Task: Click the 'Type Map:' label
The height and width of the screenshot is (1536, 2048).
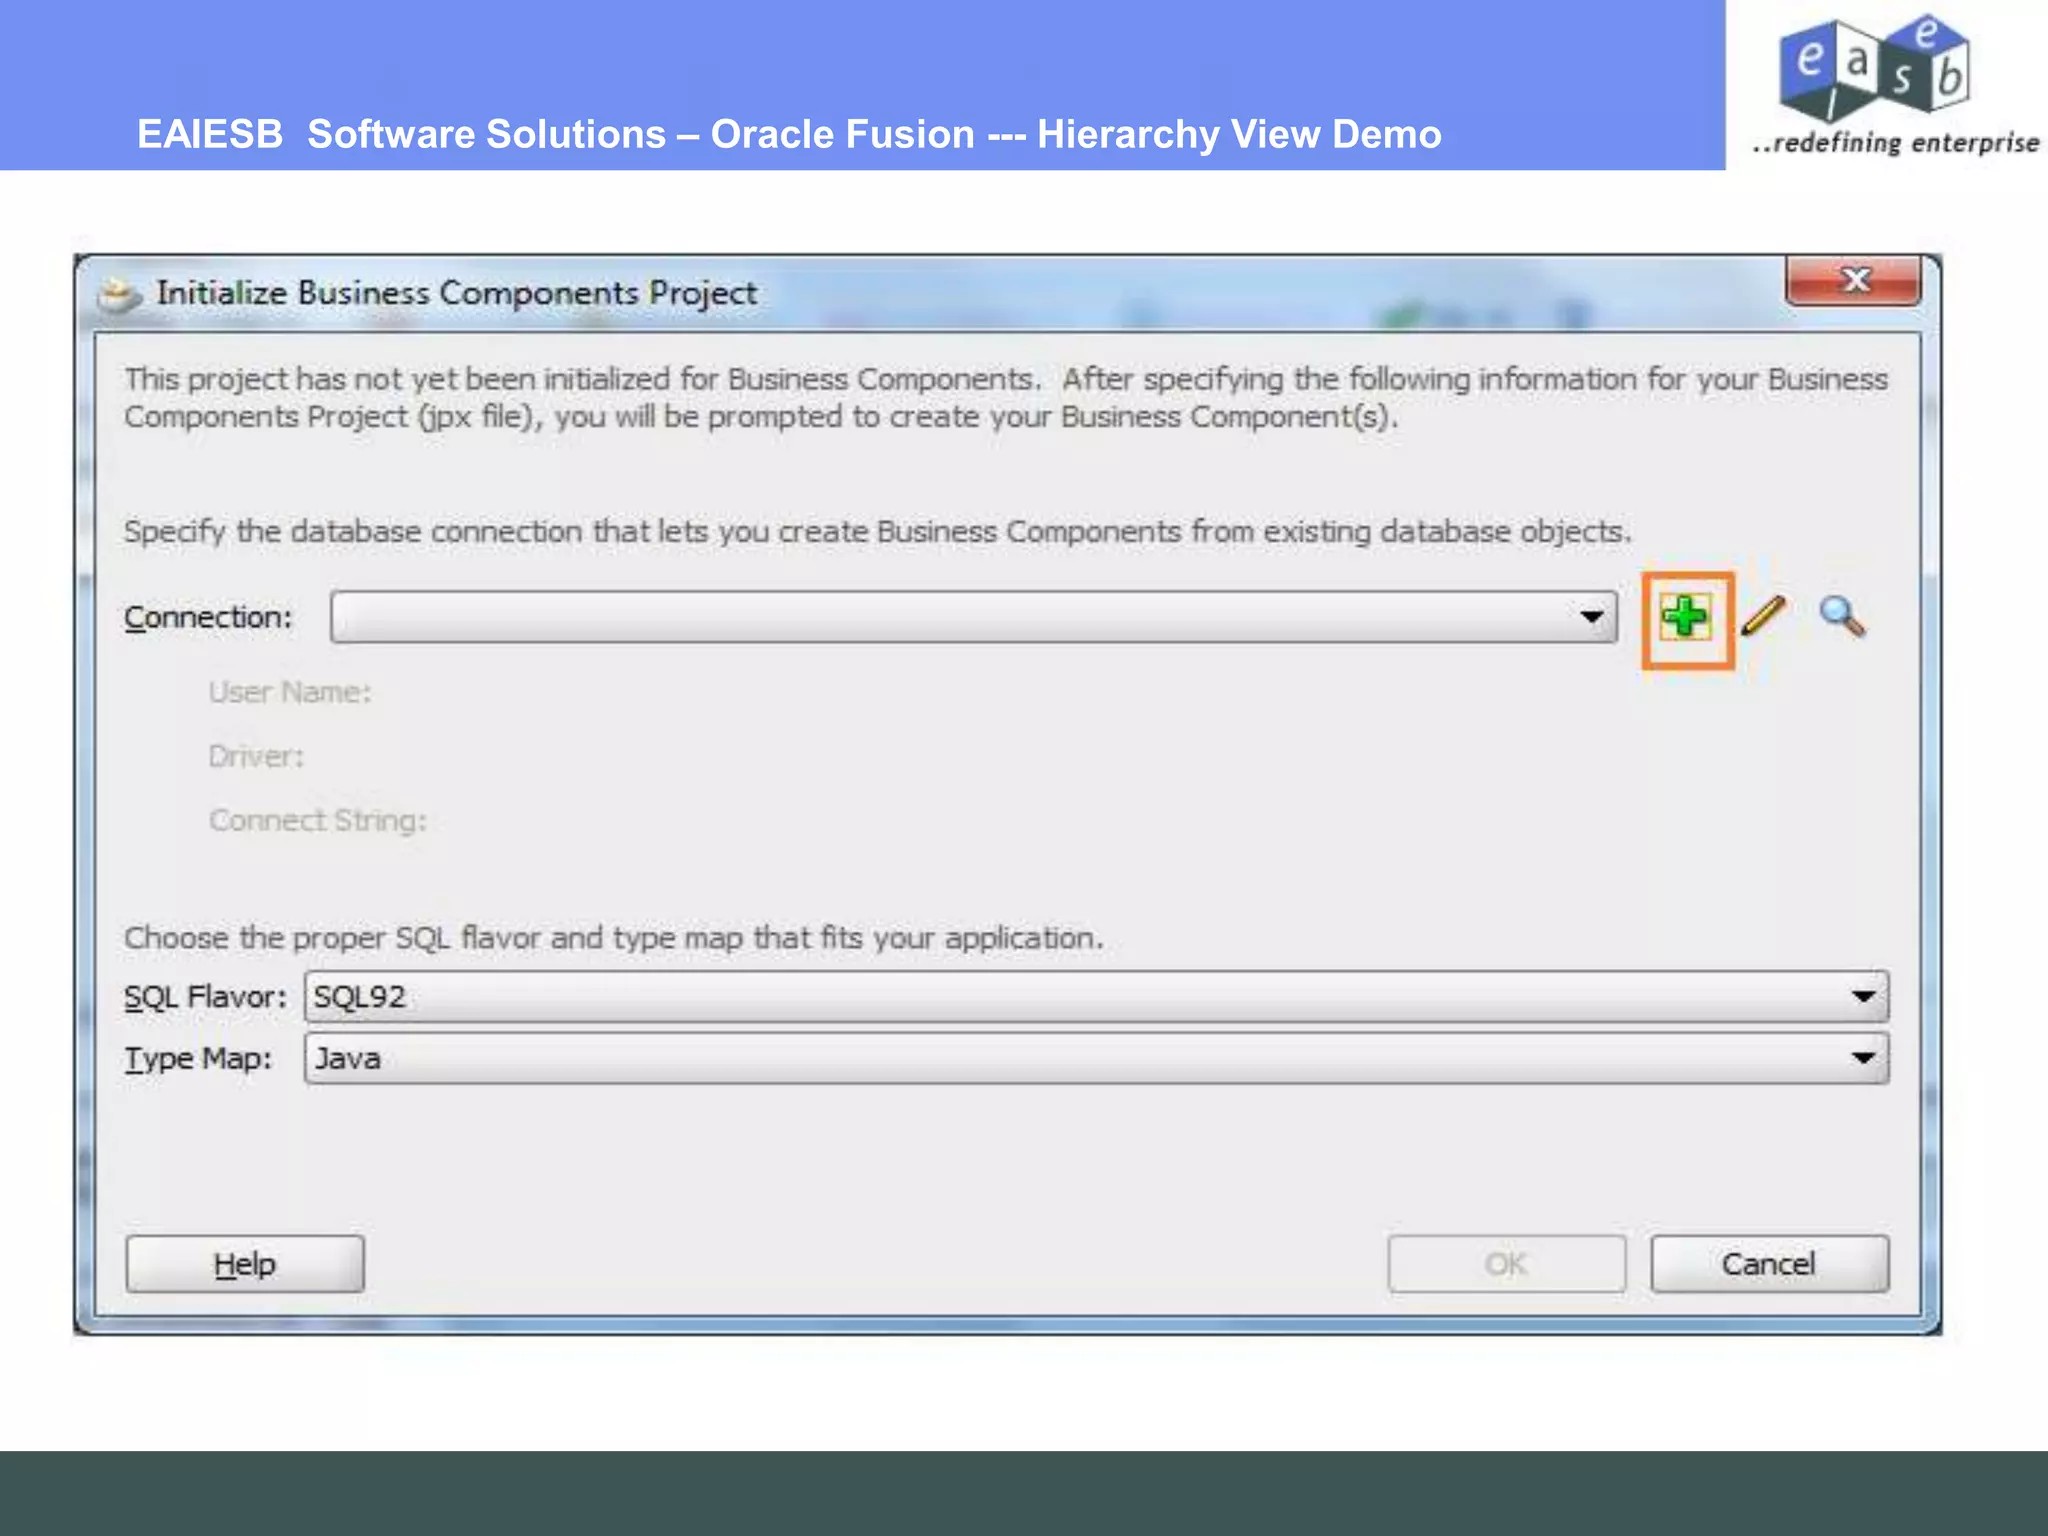Action: (198, 1059)
